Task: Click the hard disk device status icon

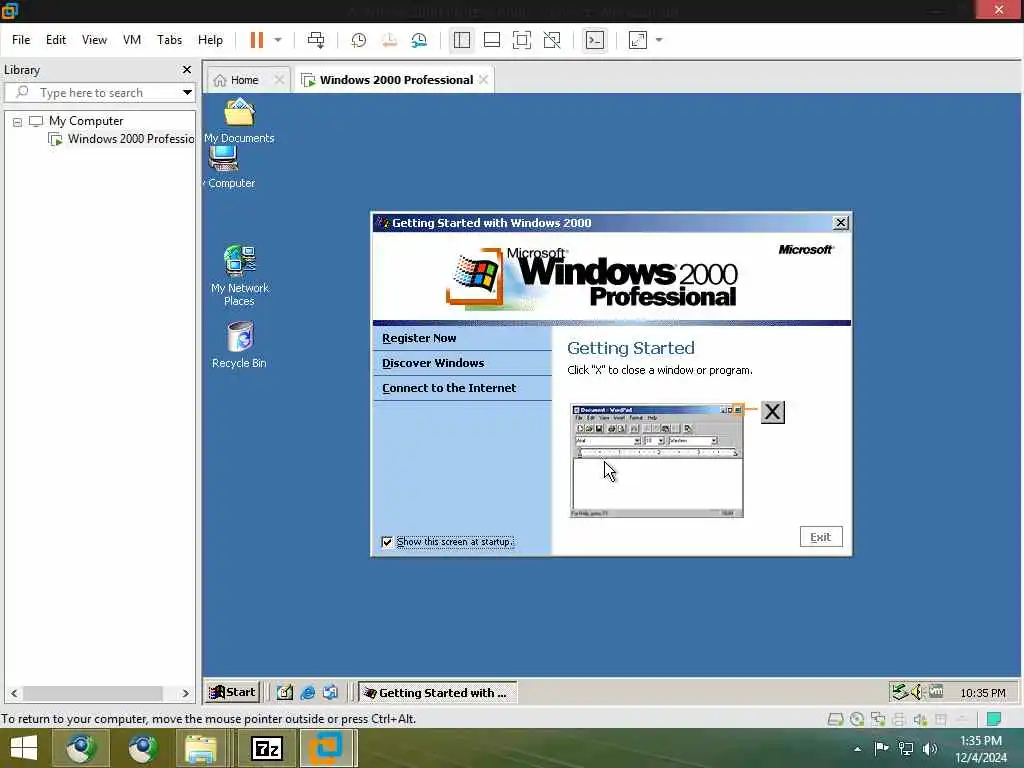Action: 835,720
